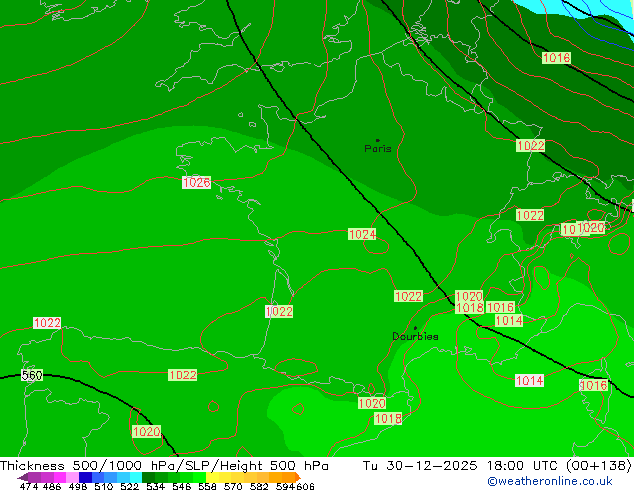The height and width of the screenshot is (490, 634).
Task: Select the 1026 isobar label near Brittany
Action: pyautogui.click(x=196, y=183)
